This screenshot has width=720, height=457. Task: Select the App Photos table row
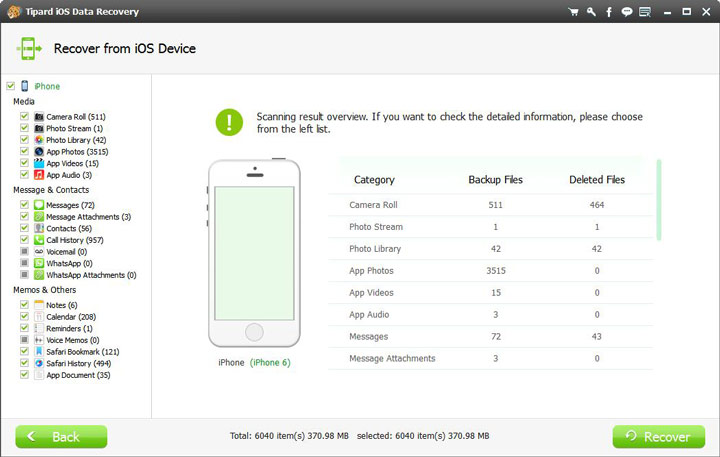point(490,271)
